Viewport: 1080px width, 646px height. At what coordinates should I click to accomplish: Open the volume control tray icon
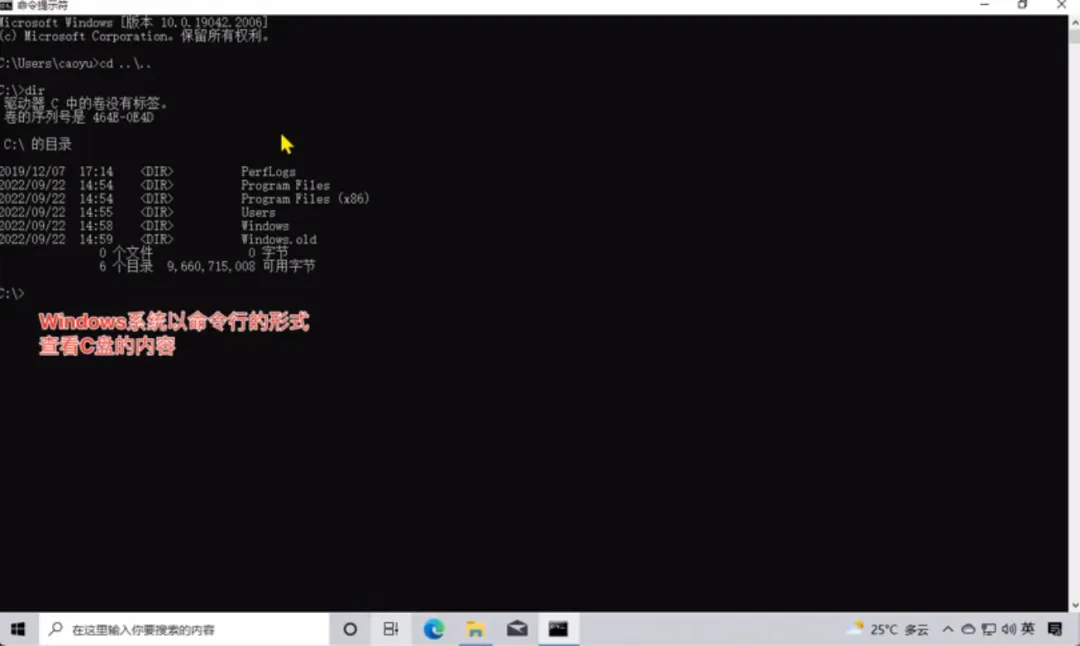pyautogui.click(x=1008, y=629)
